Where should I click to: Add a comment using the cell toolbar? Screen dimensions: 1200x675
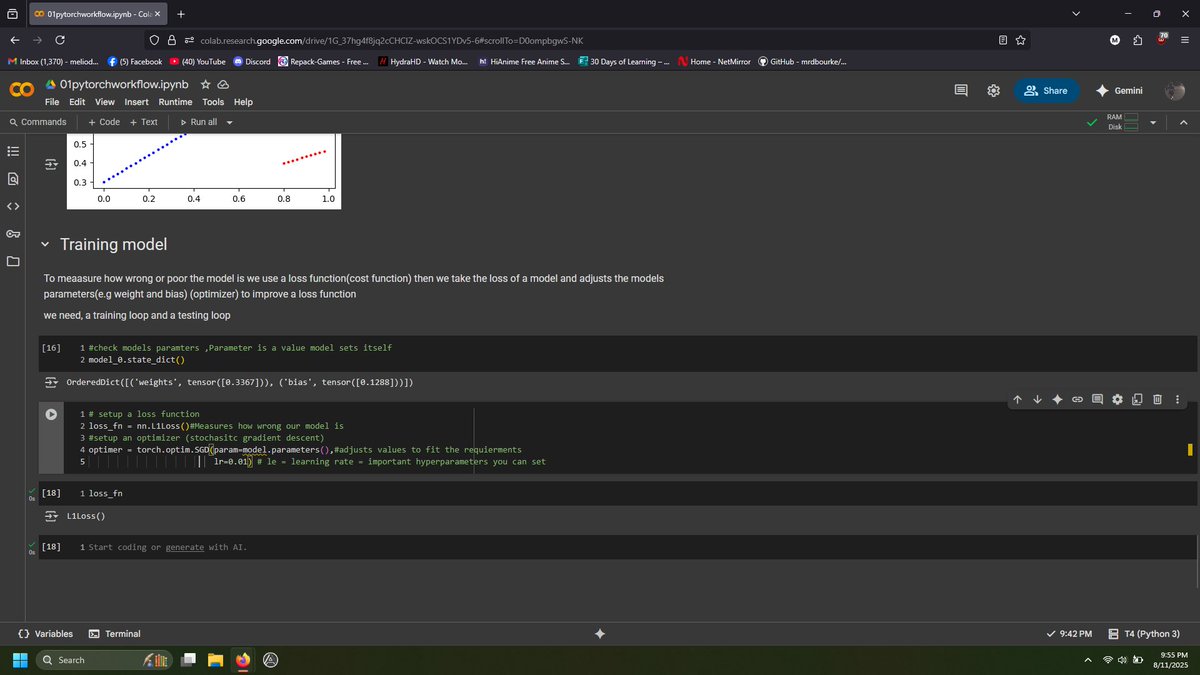[x=1097, y=400]
